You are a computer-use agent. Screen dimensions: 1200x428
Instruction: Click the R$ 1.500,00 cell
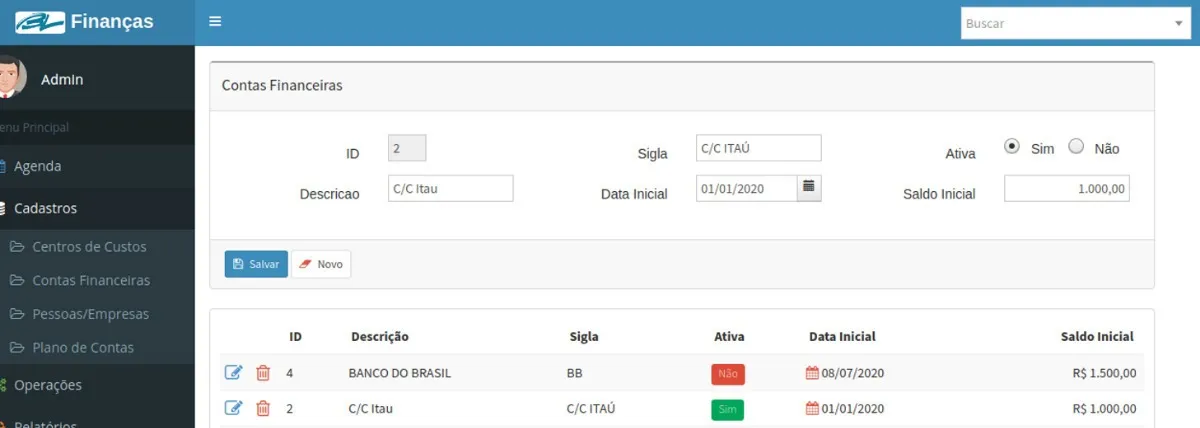pos(1104,373)
